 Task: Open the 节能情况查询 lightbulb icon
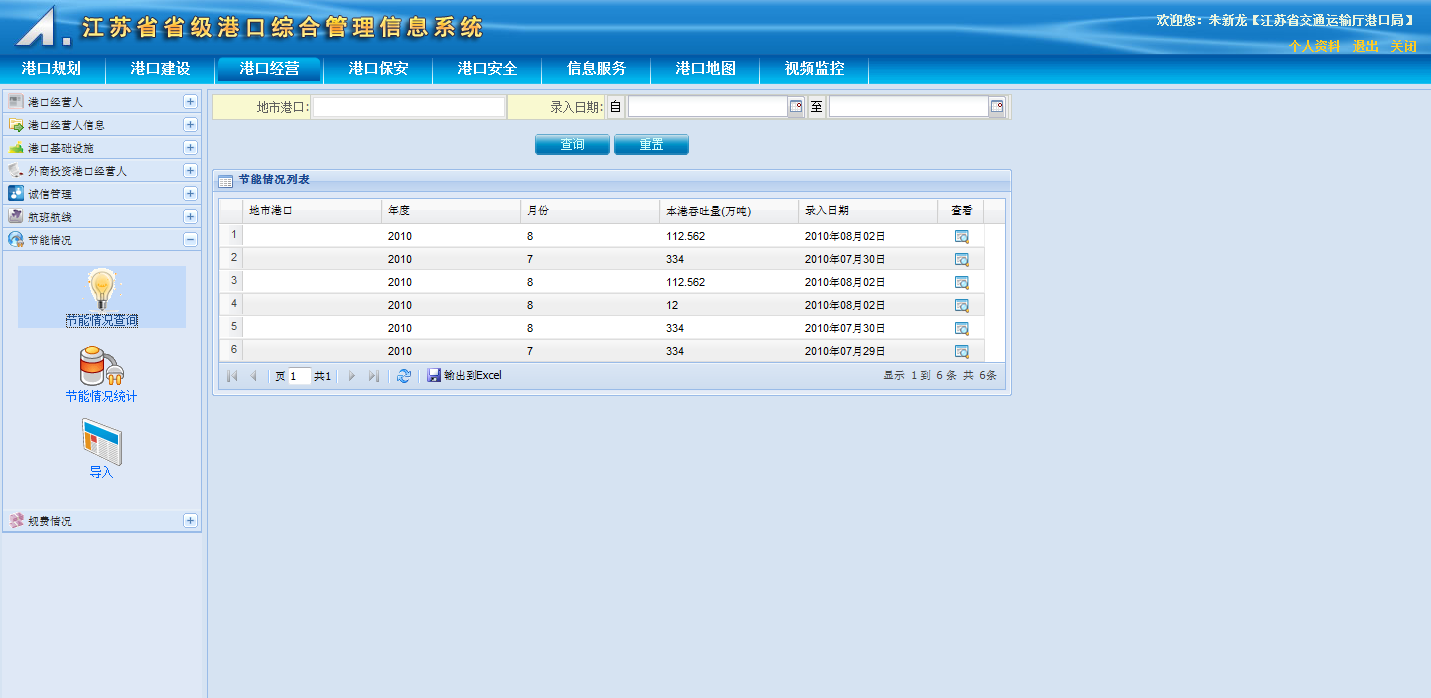click(x=101, y=290)
